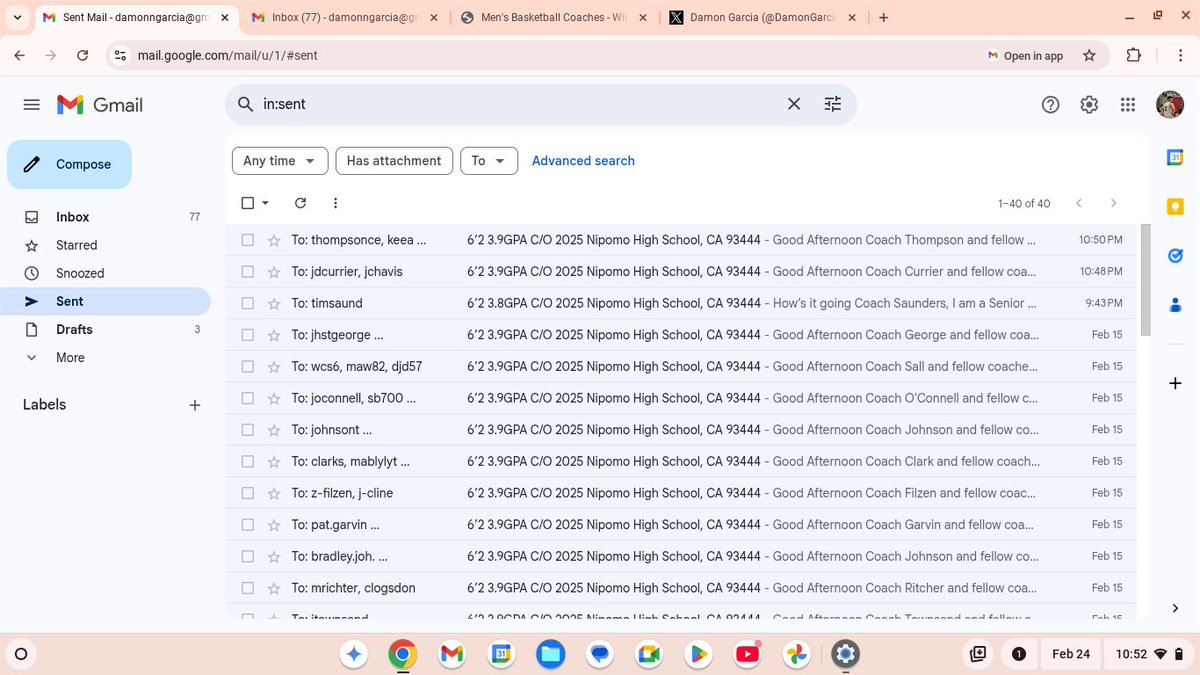Click the address bar URL

click(228, 56)
